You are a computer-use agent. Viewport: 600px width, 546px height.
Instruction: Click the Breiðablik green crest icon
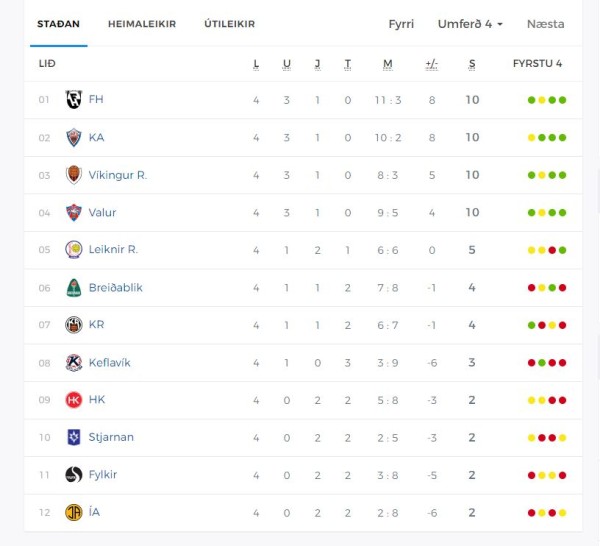tap(73, 288)
